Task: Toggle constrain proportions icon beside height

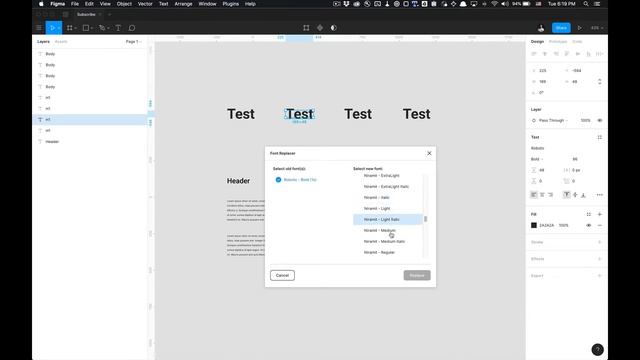Action: [600, 82]
